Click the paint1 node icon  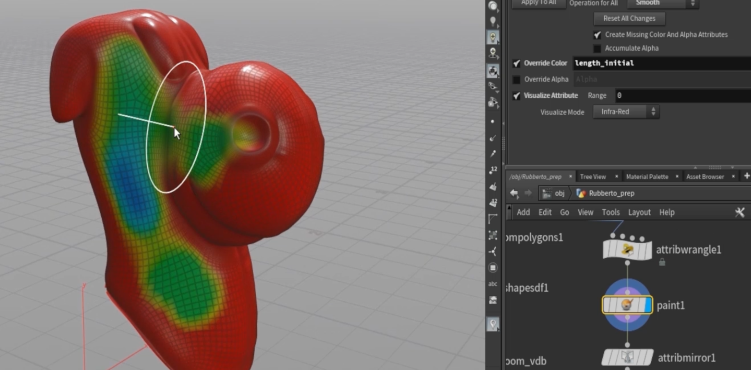click(x=627, y=305)
